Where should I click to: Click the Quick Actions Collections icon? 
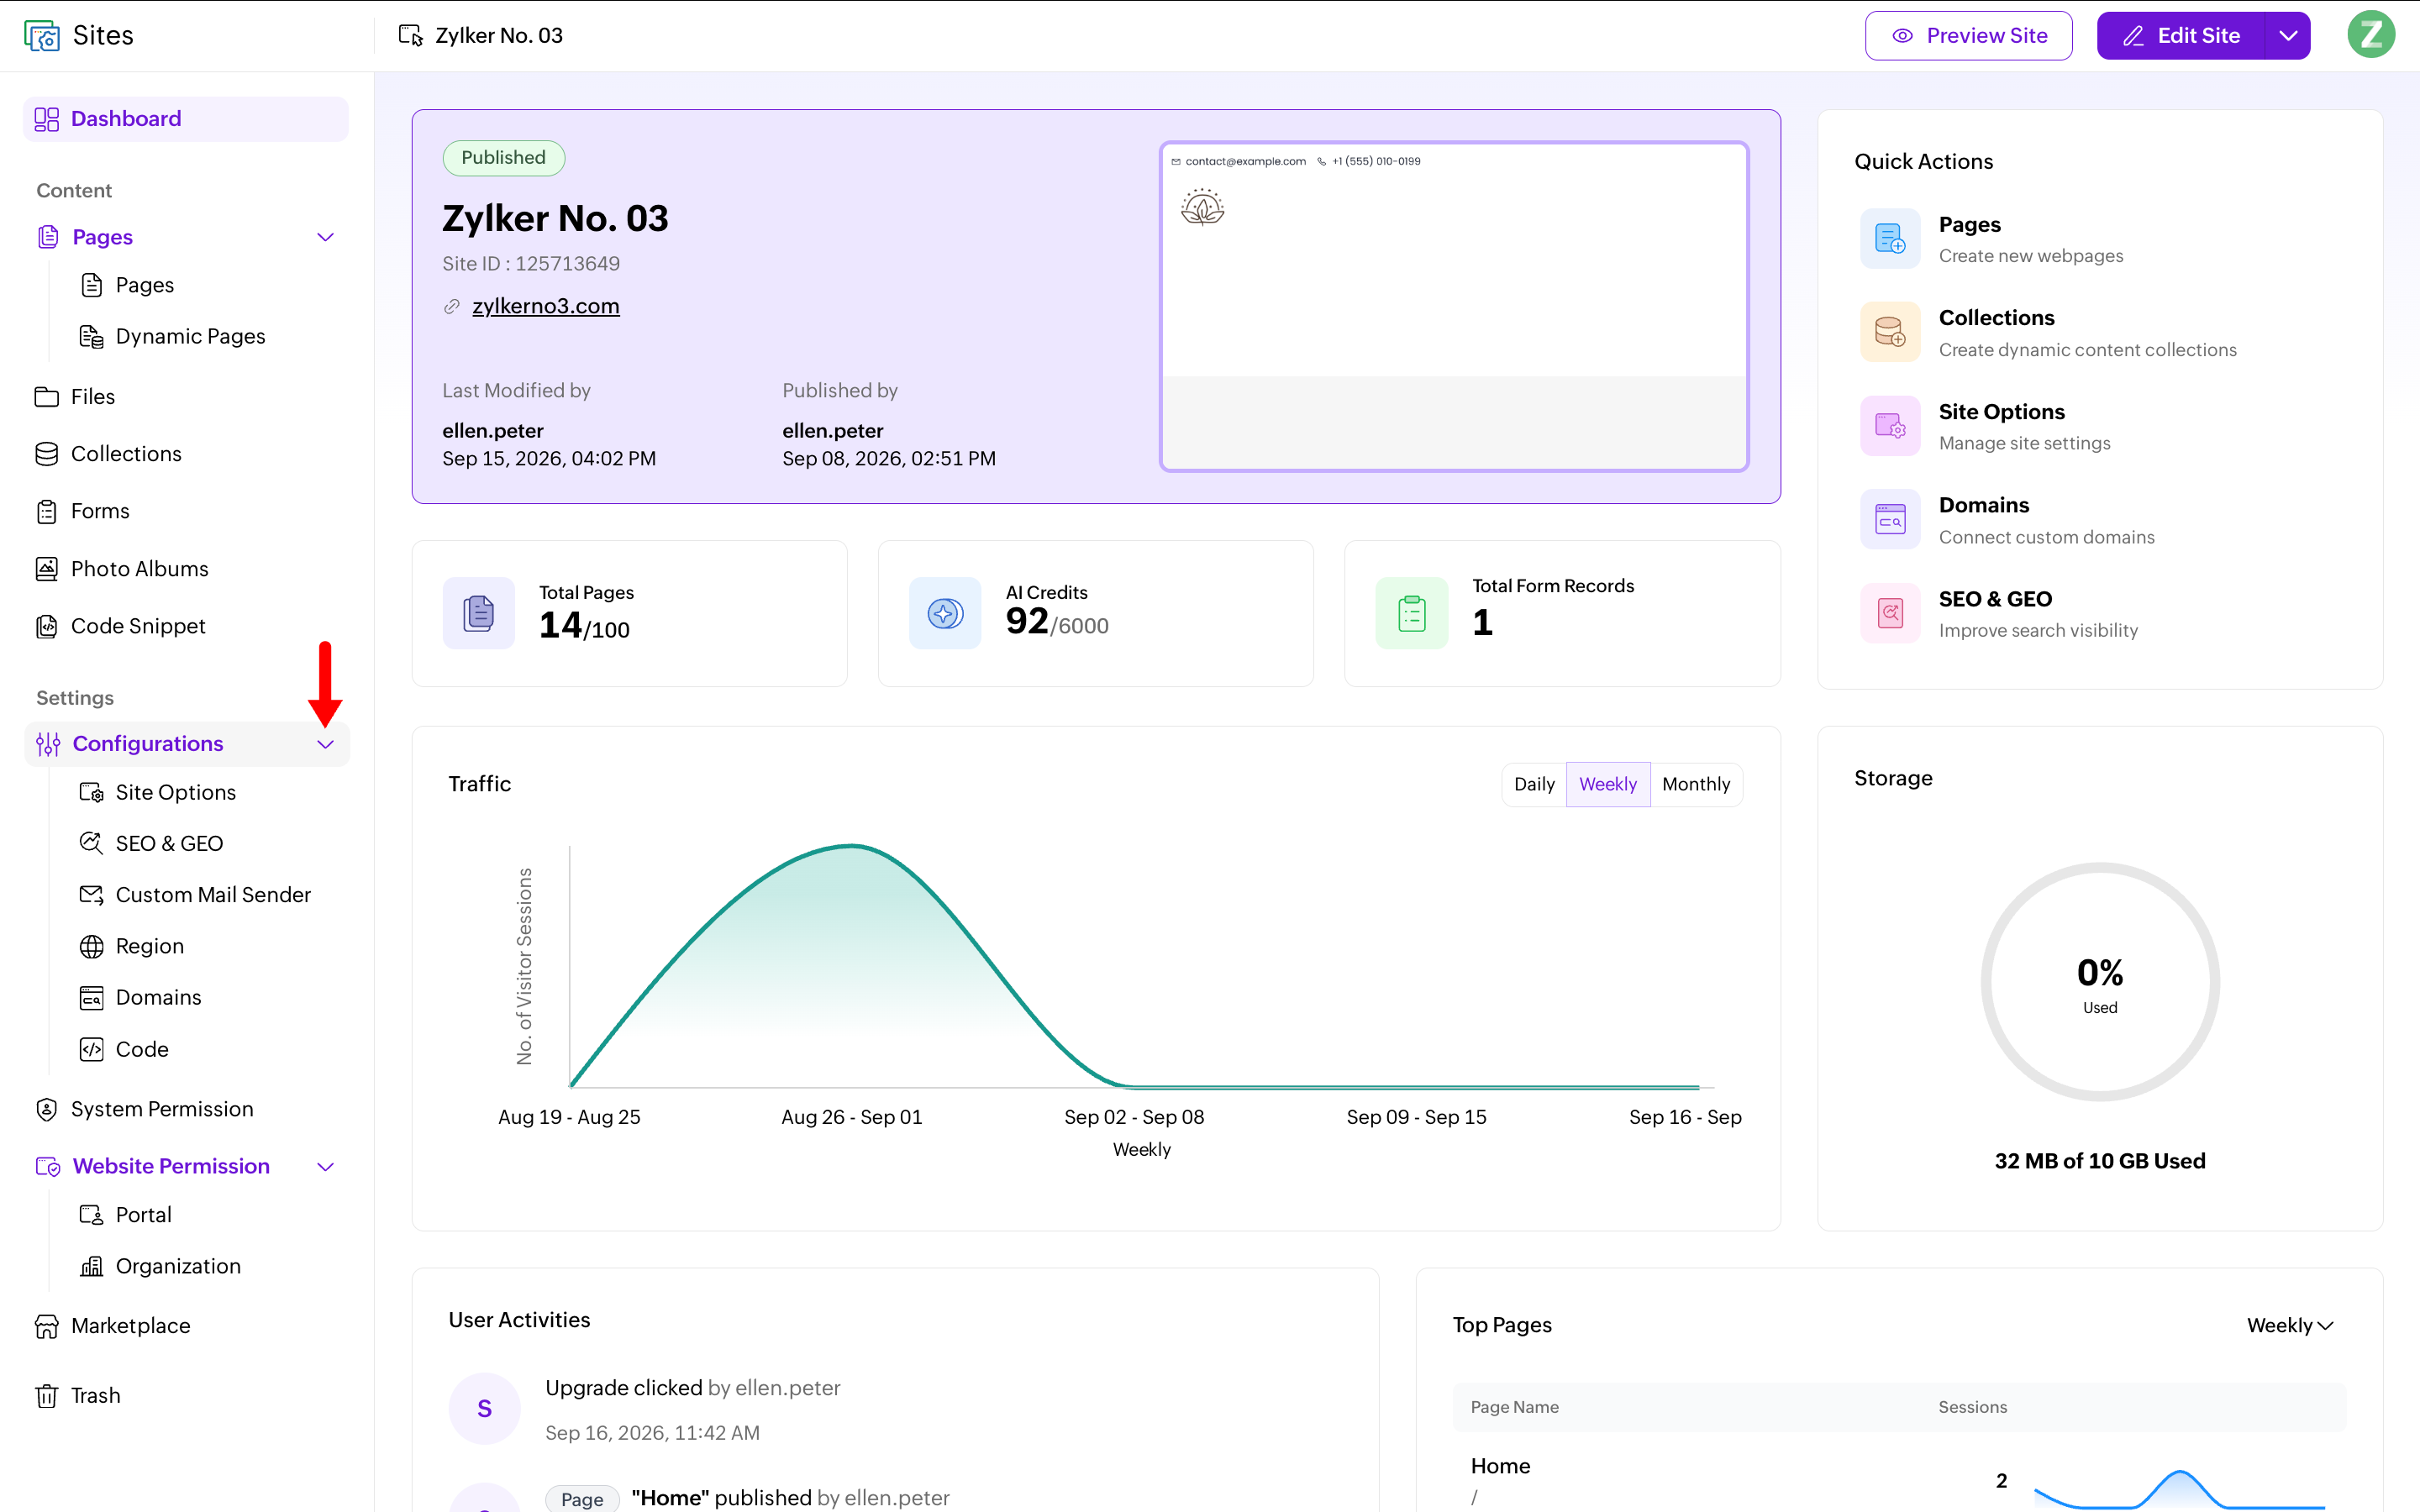[1890, 332]
